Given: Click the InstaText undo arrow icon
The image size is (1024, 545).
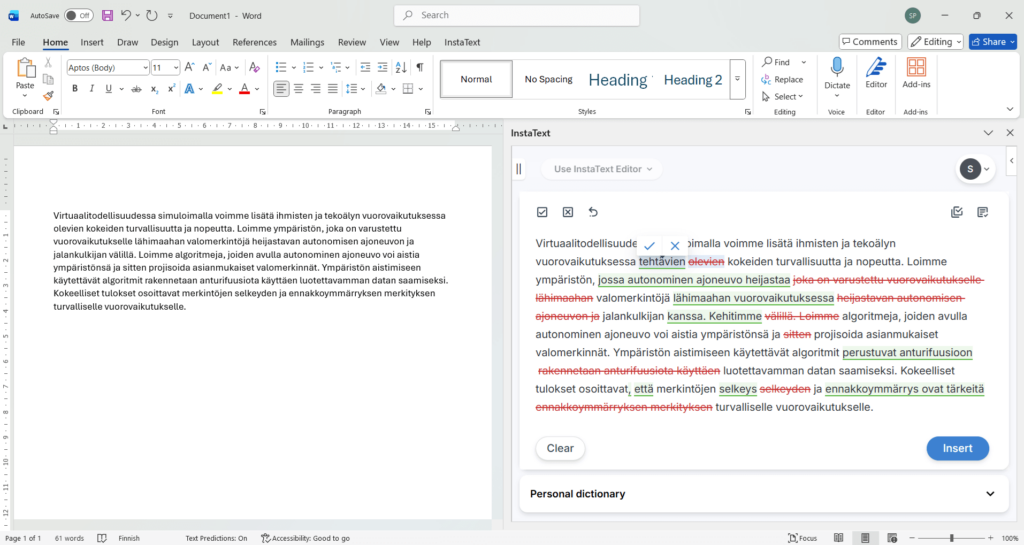Looking at the screenshot, I should click(593, 212).
